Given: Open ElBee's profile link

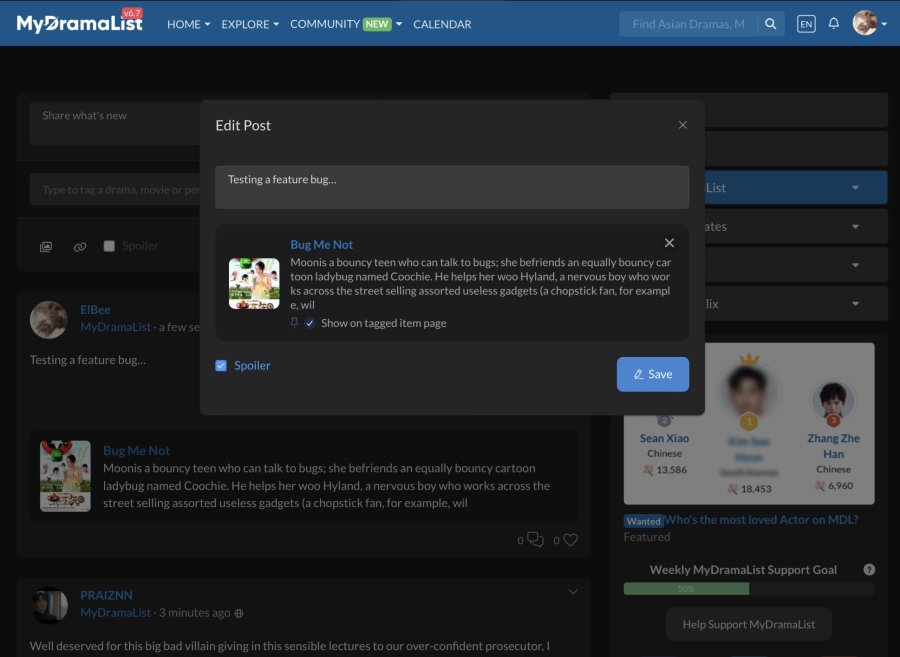Looking at the screenshot, I should (95, 309).
